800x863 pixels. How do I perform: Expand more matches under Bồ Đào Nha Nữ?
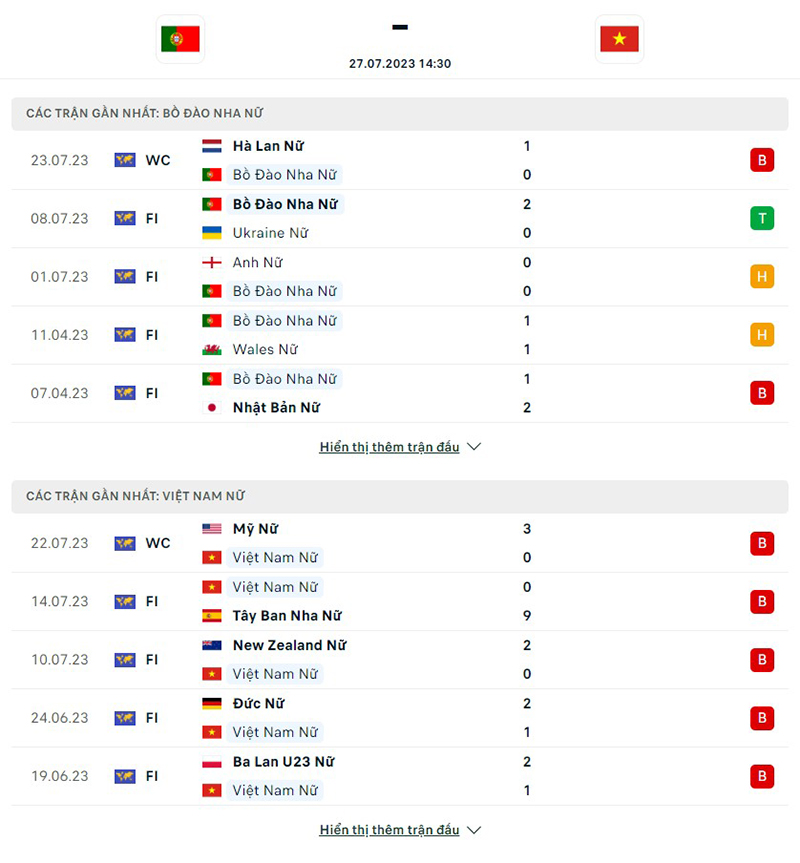coord(400,447)
